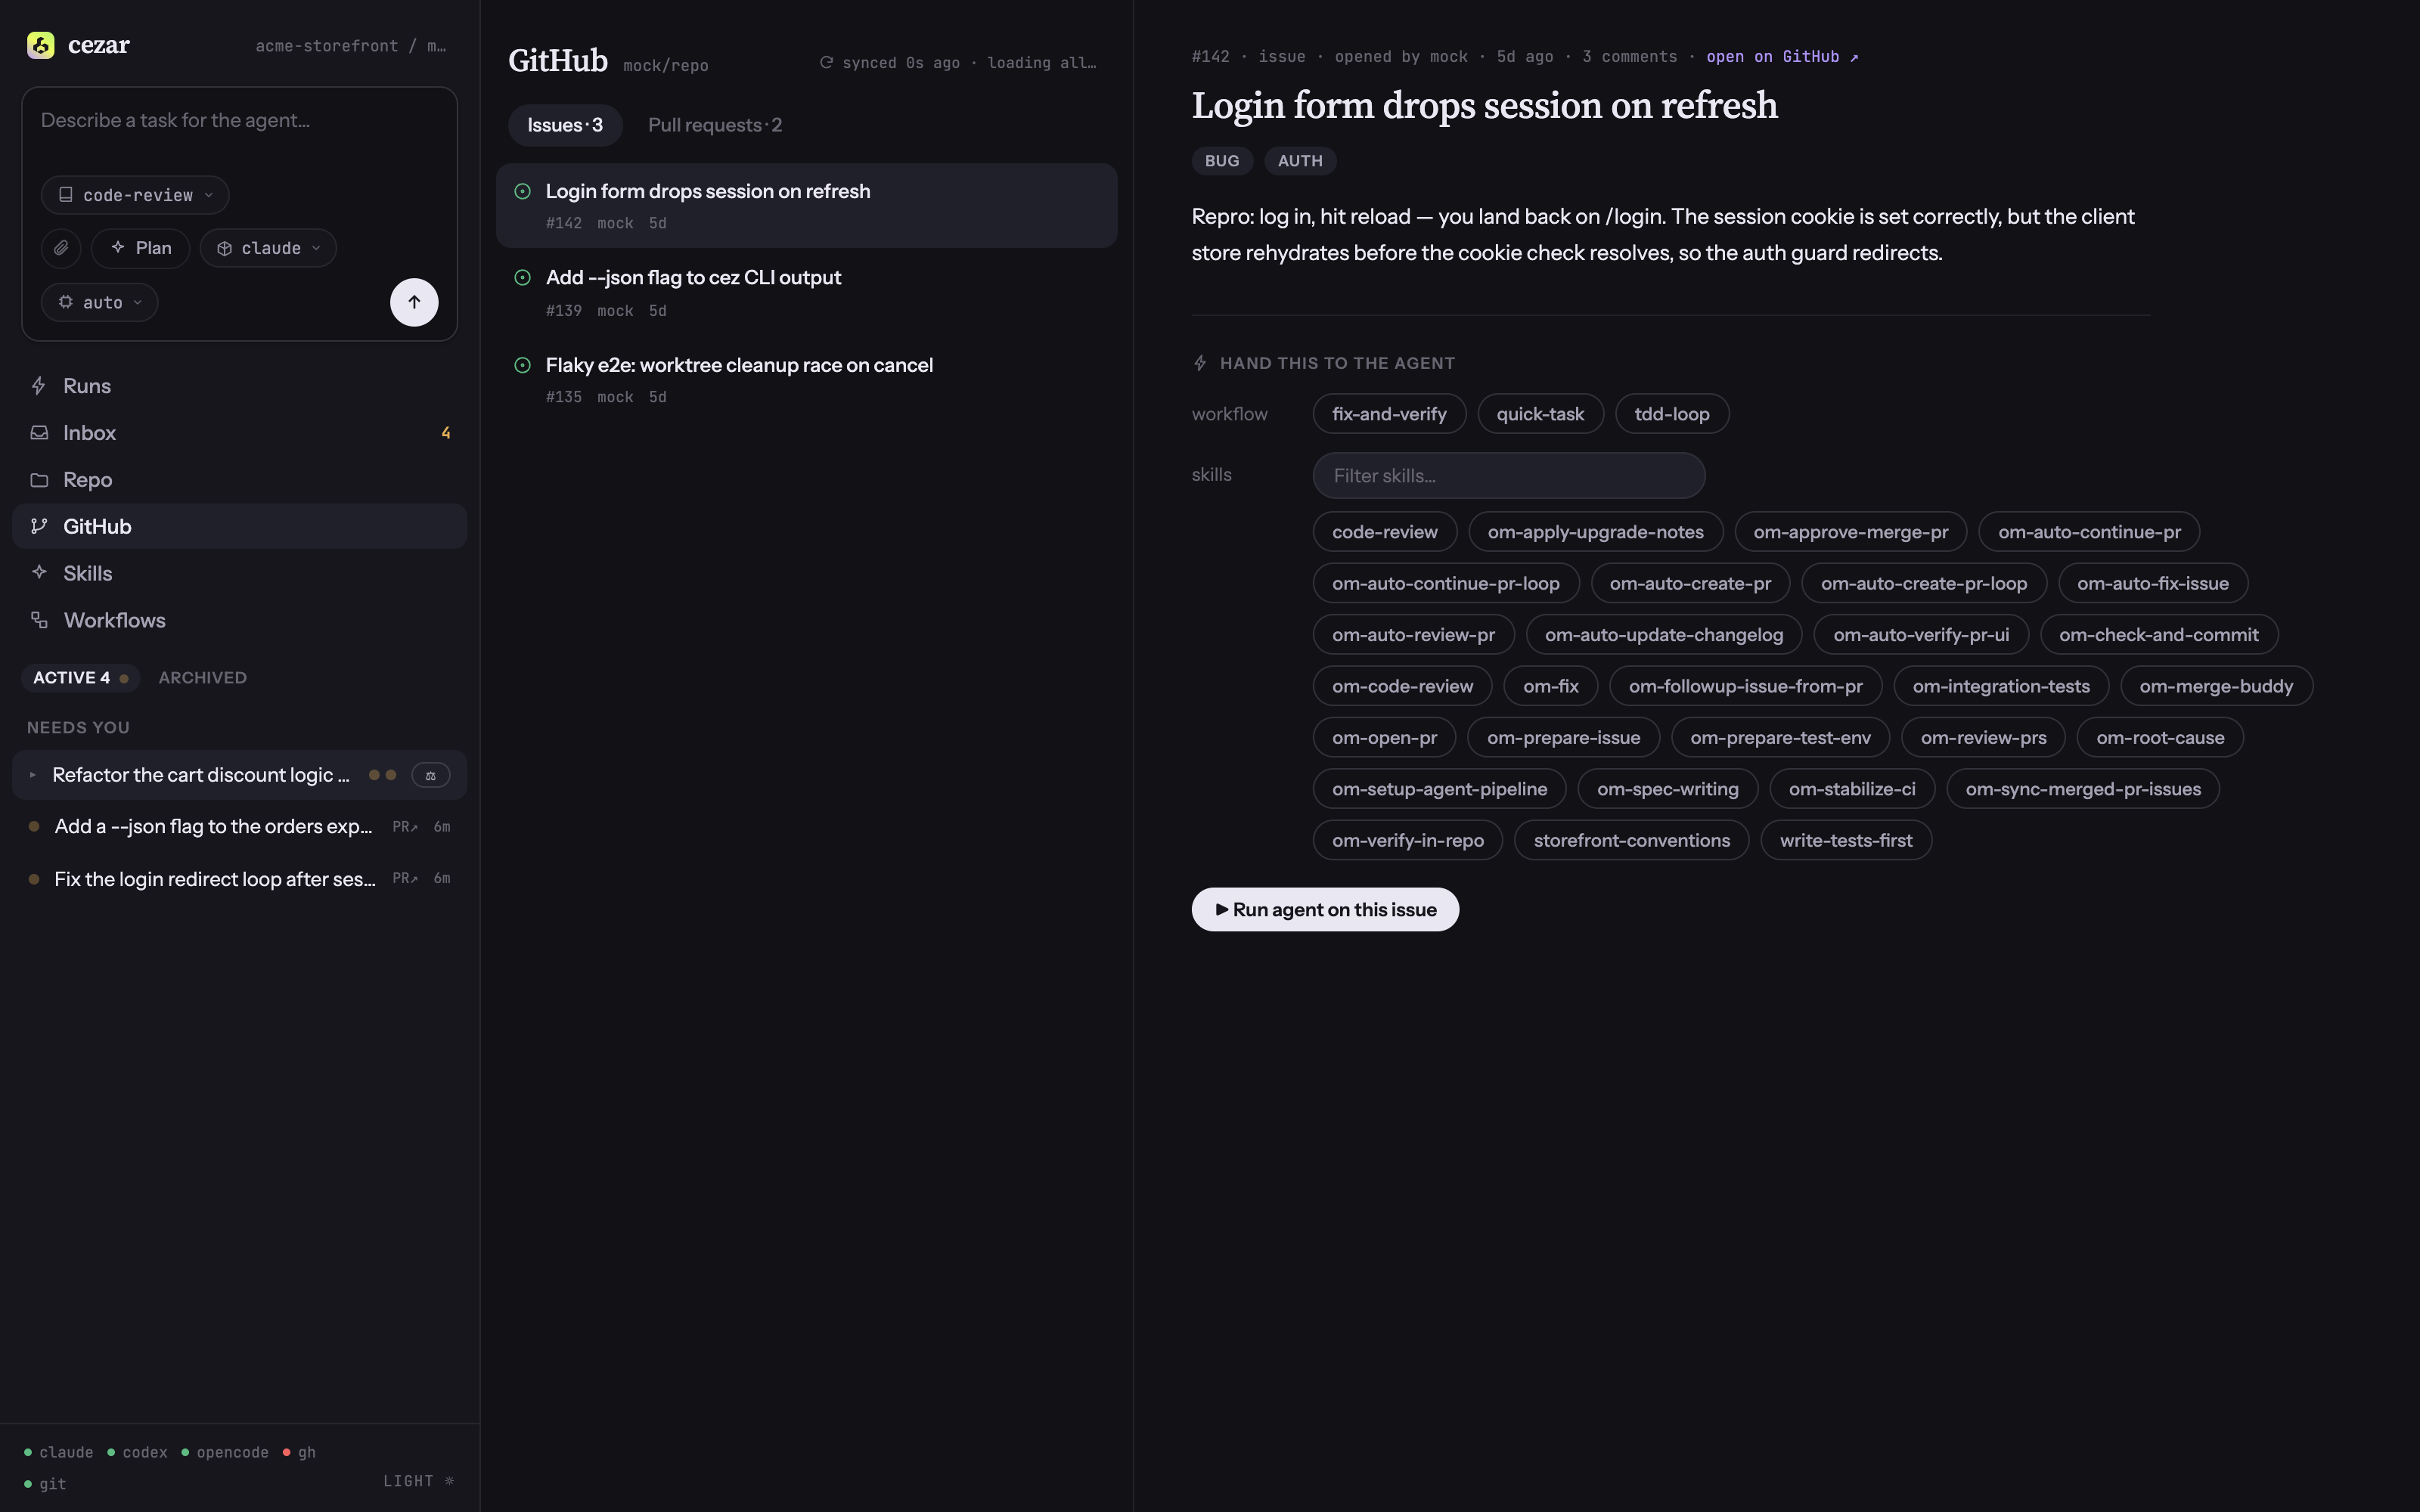Viewport: 2420px width, 1512px height.
Task: Click the AUTH label tag
Action: [x=1300, y=161]
